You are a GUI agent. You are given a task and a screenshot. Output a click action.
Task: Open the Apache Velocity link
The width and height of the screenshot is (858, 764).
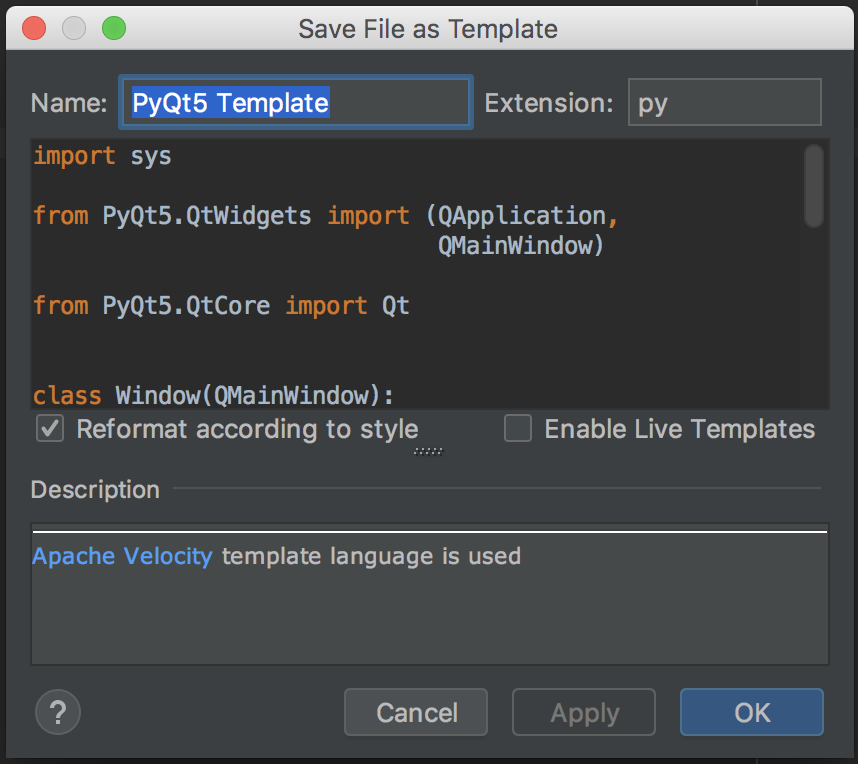coord(122,556)
